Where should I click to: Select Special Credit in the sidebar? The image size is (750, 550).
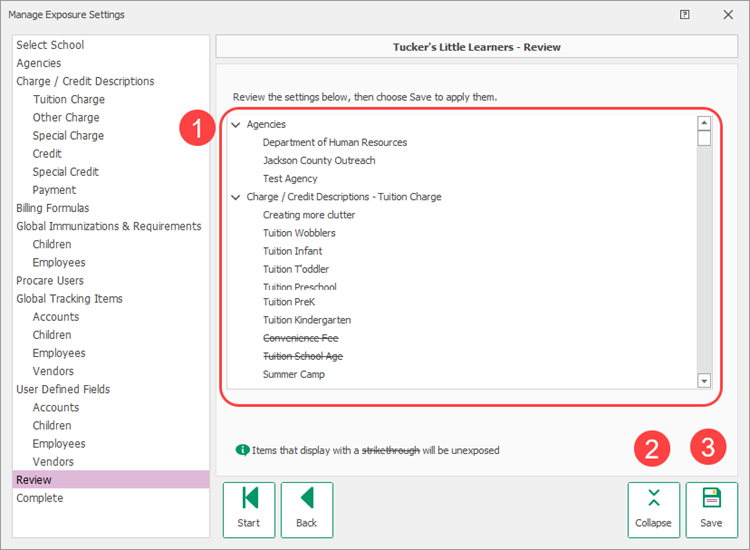click(x=66, y=172)
